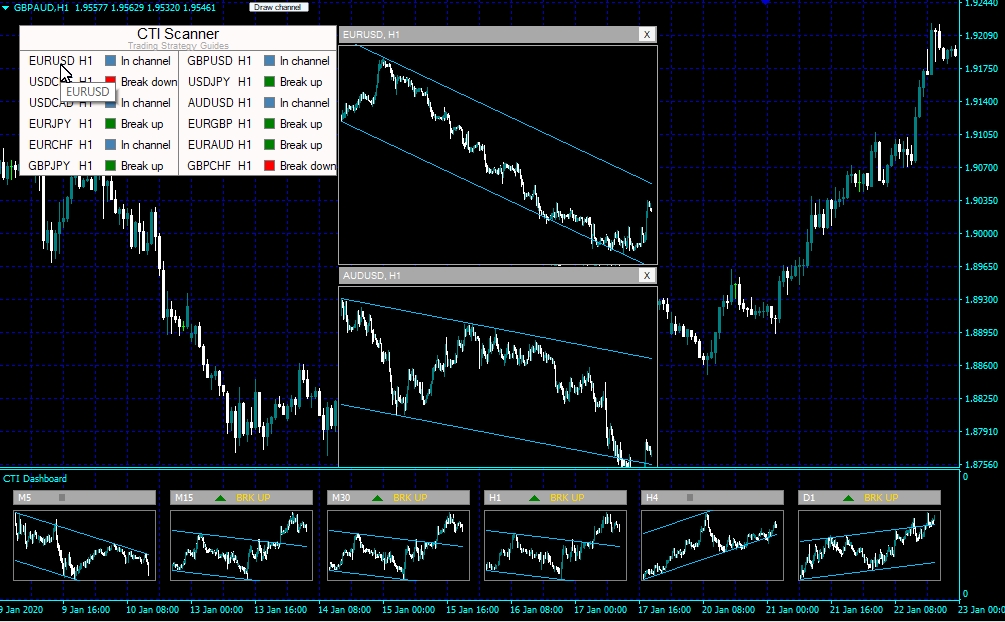Click the 14 Jan 08:00 time axis label

click(344, 610)
